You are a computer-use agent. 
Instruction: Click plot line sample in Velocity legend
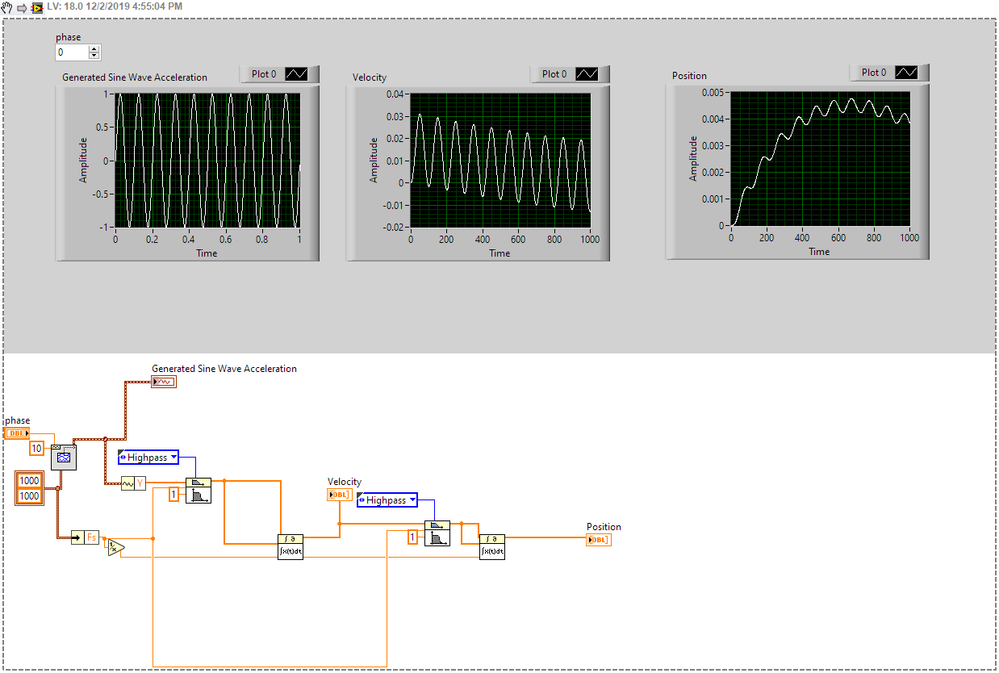coord(587,74)
